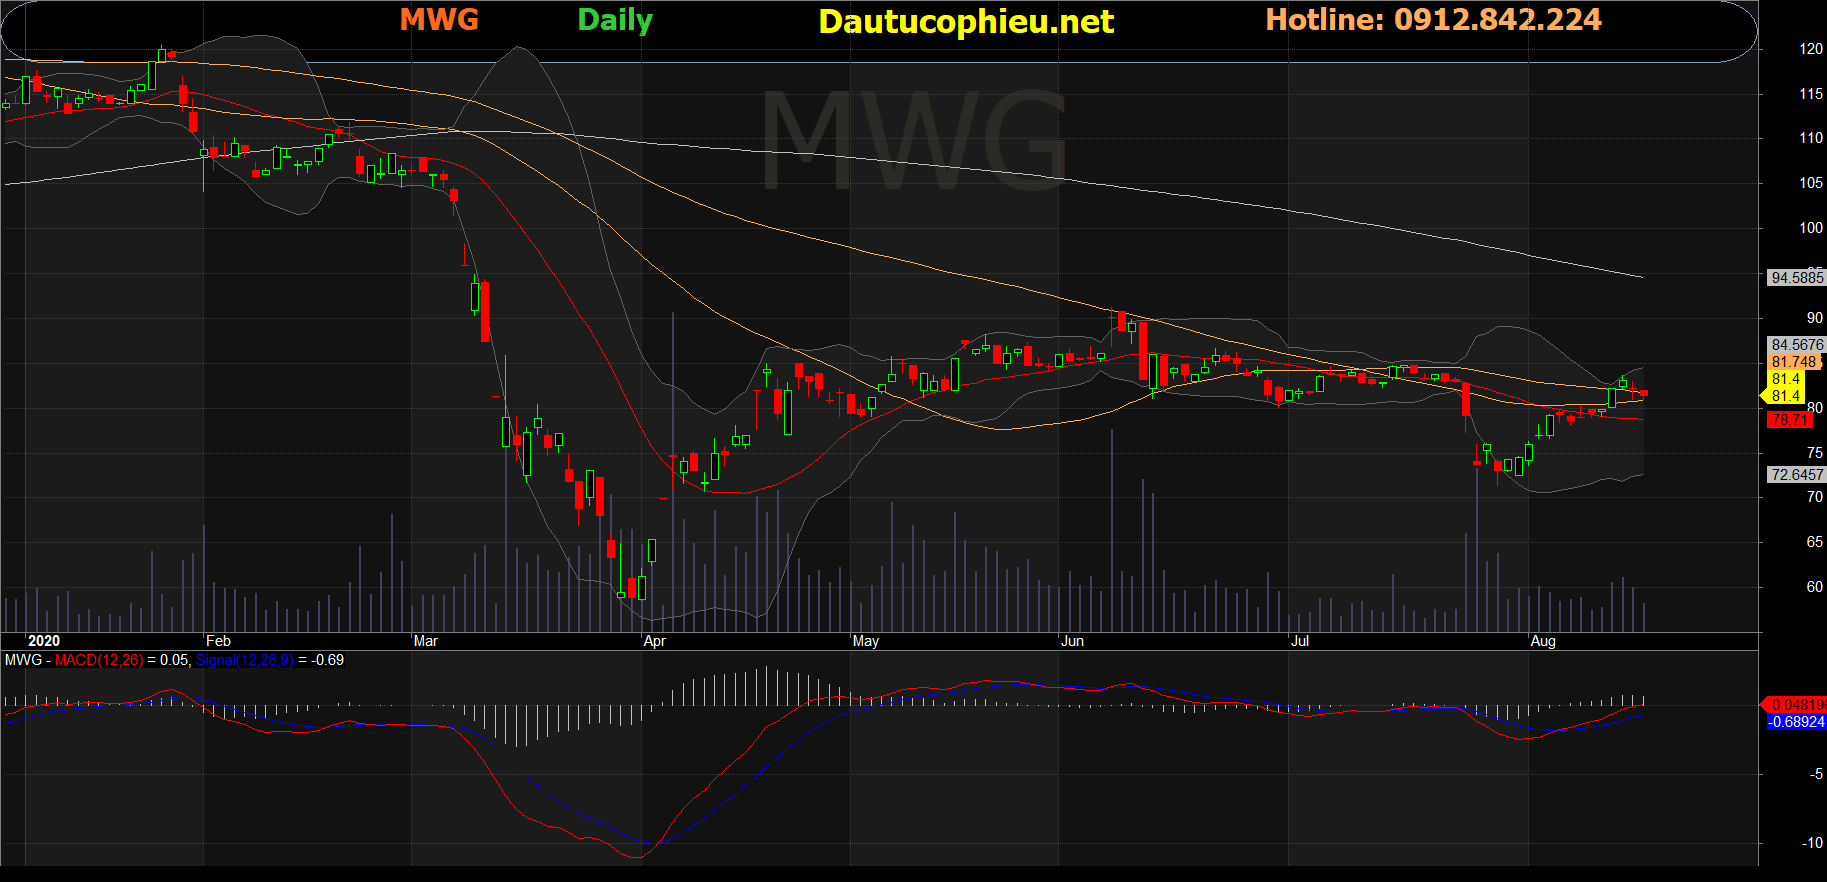This screenshot has height=882, width=1827.
Task: Select the 94.5885 price tag
Action: 1797,278
